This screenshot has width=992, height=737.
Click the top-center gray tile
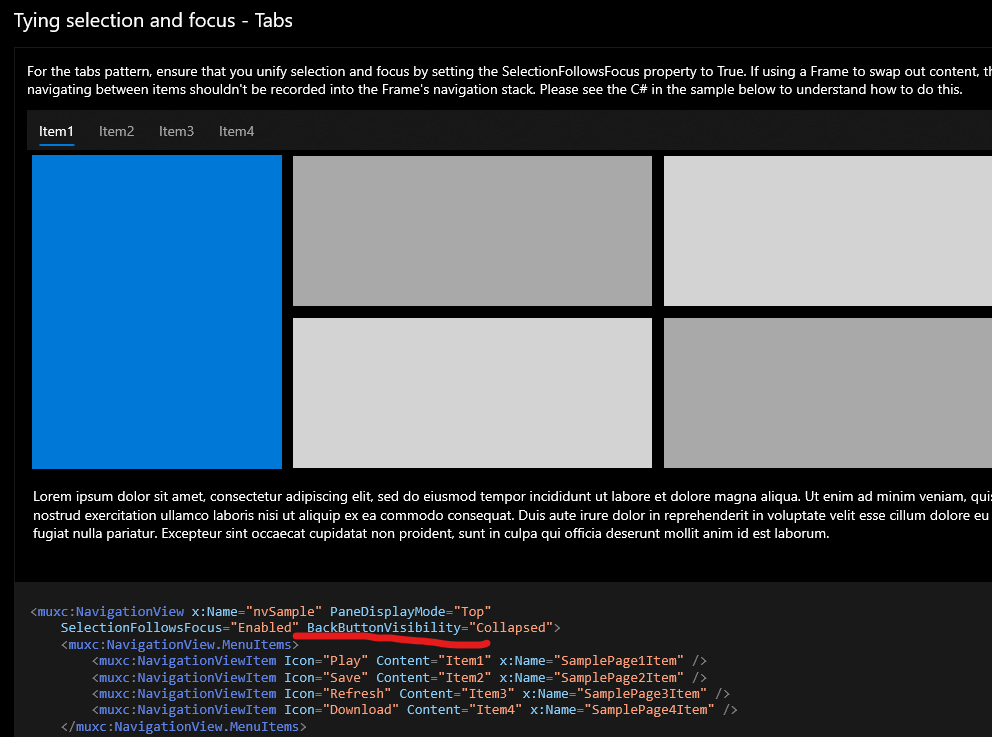tap(471, 230)
